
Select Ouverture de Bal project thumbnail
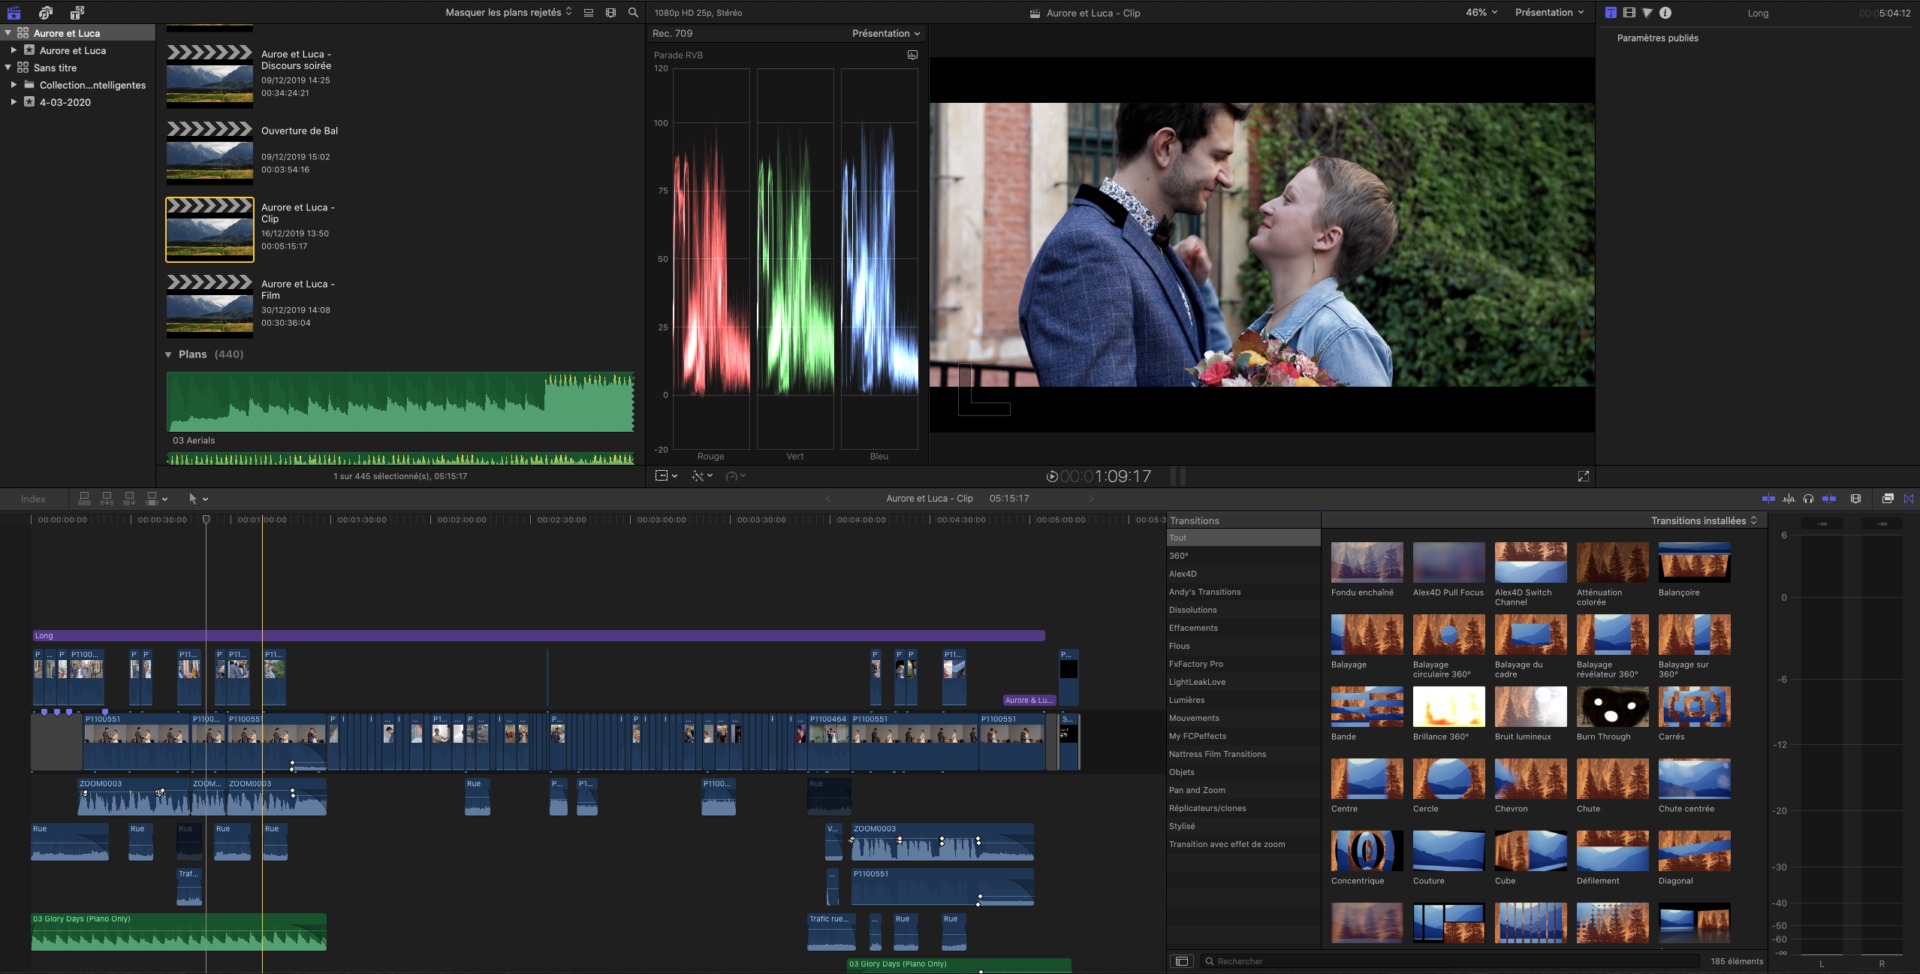point(209,152)
